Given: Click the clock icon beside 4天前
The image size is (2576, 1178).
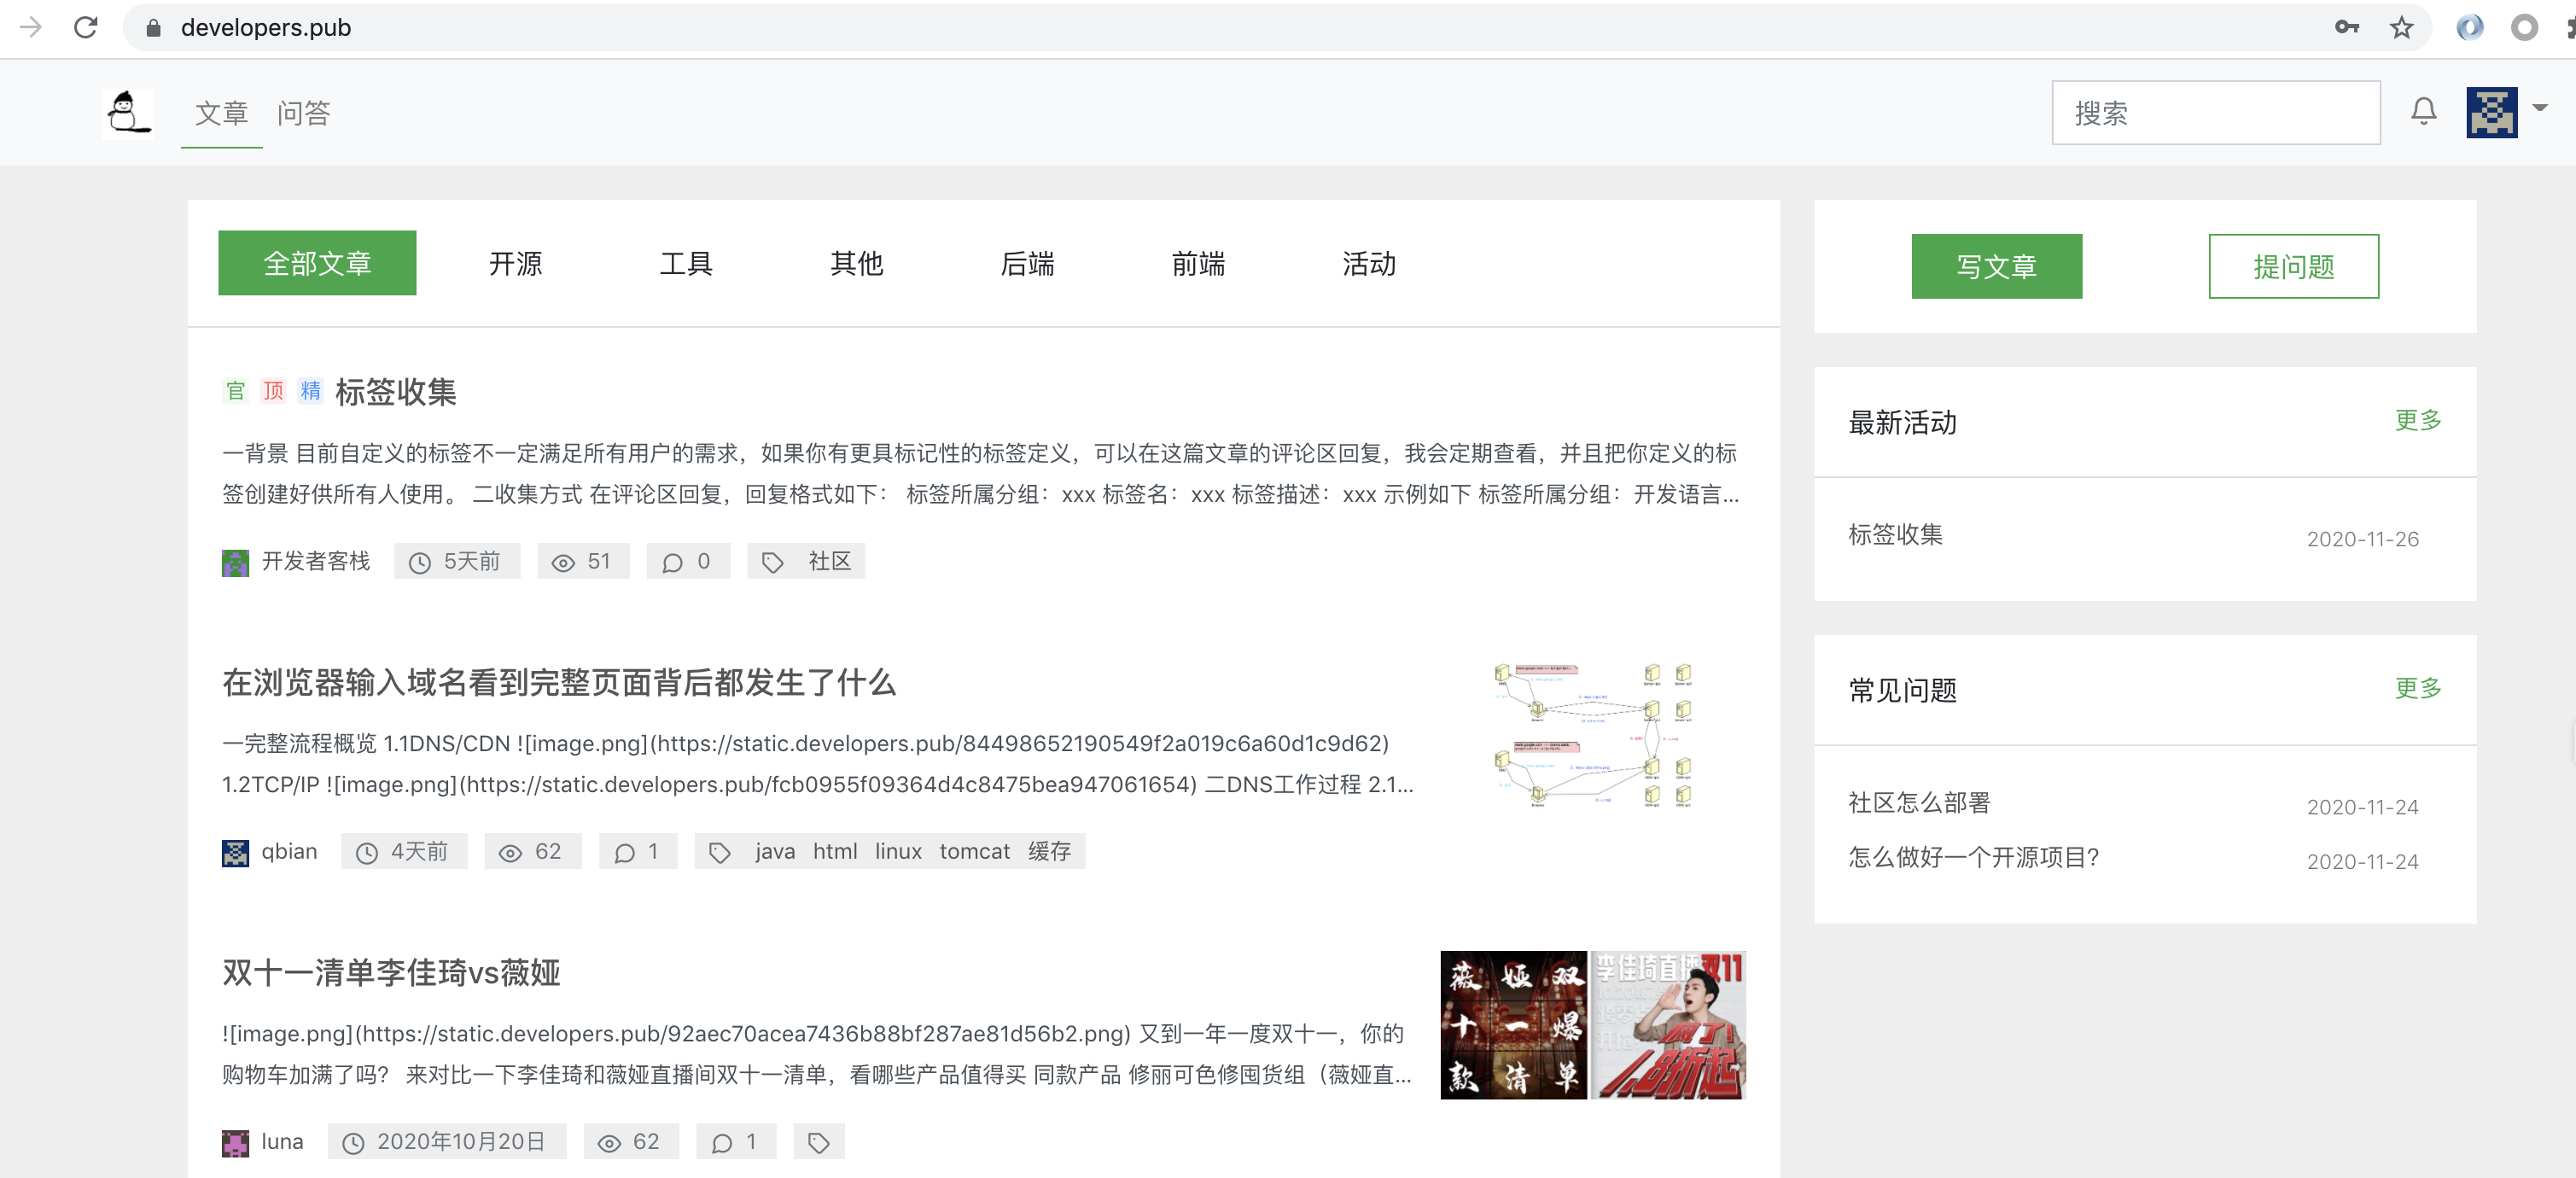Looking at the screenshot, I should [x=367, y=853].
